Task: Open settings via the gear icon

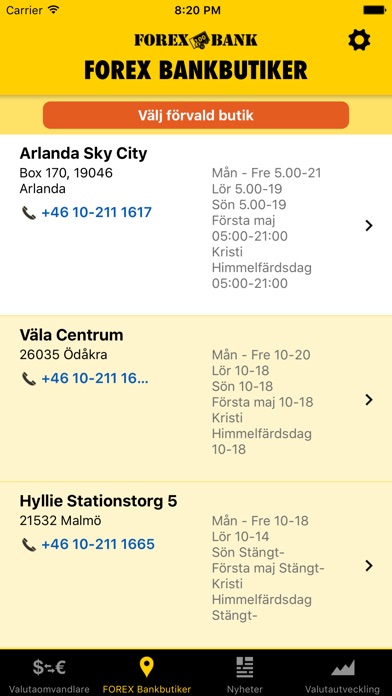Action: (359, 40)
